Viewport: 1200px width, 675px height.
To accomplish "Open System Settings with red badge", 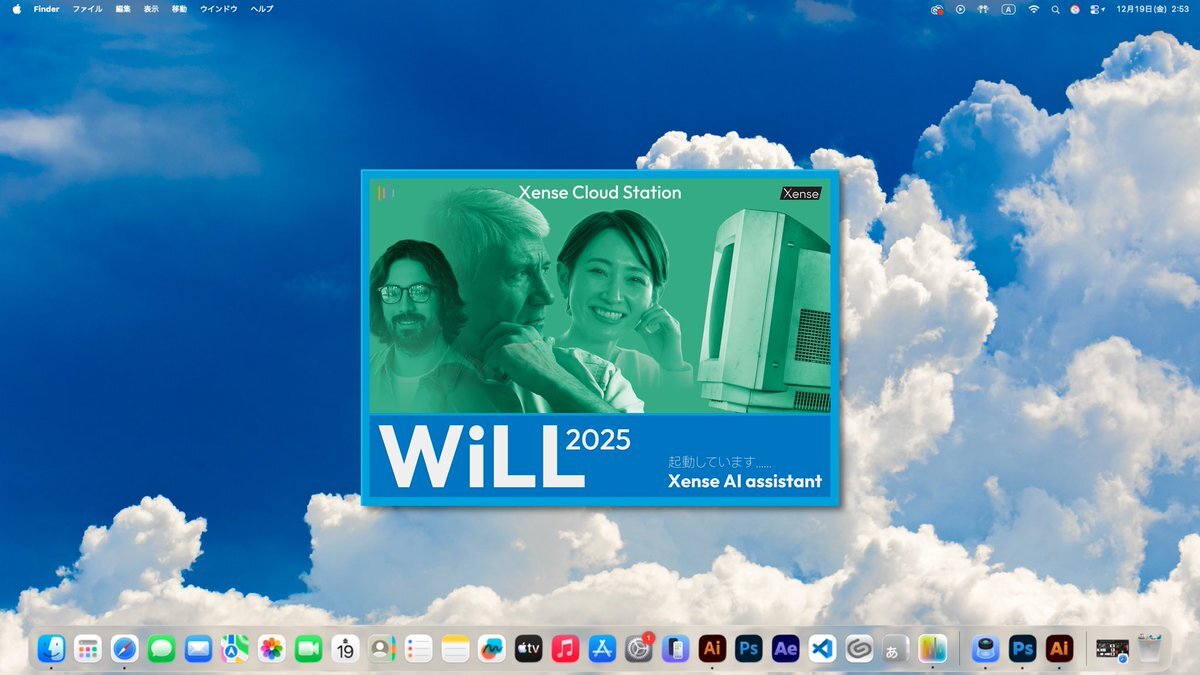I will [638, 649].
